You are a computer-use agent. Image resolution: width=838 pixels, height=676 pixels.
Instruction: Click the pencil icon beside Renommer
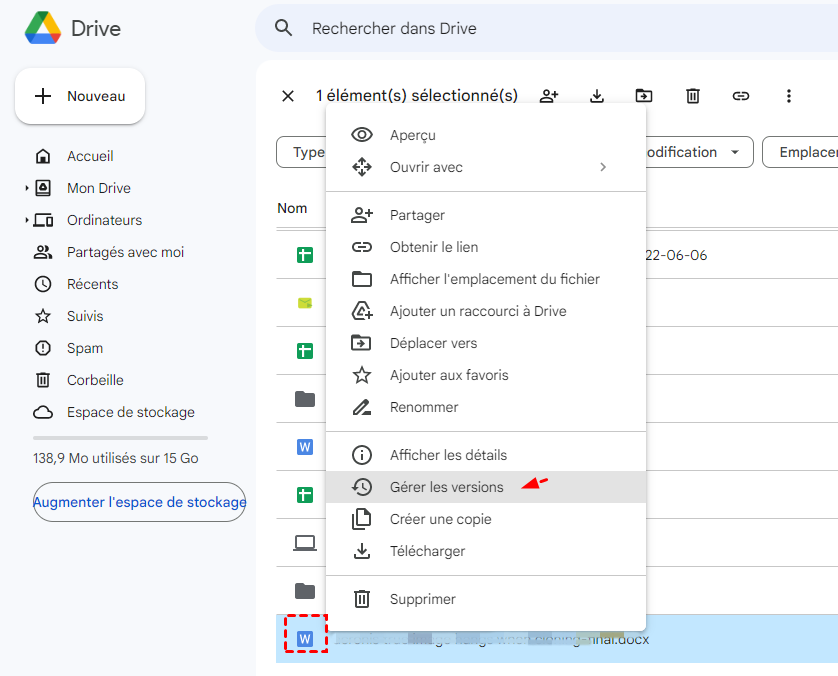pos(362,407)
